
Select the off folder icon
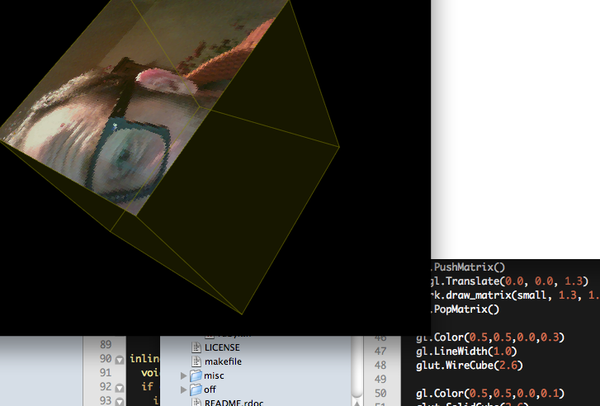click(x=196, y=390)
